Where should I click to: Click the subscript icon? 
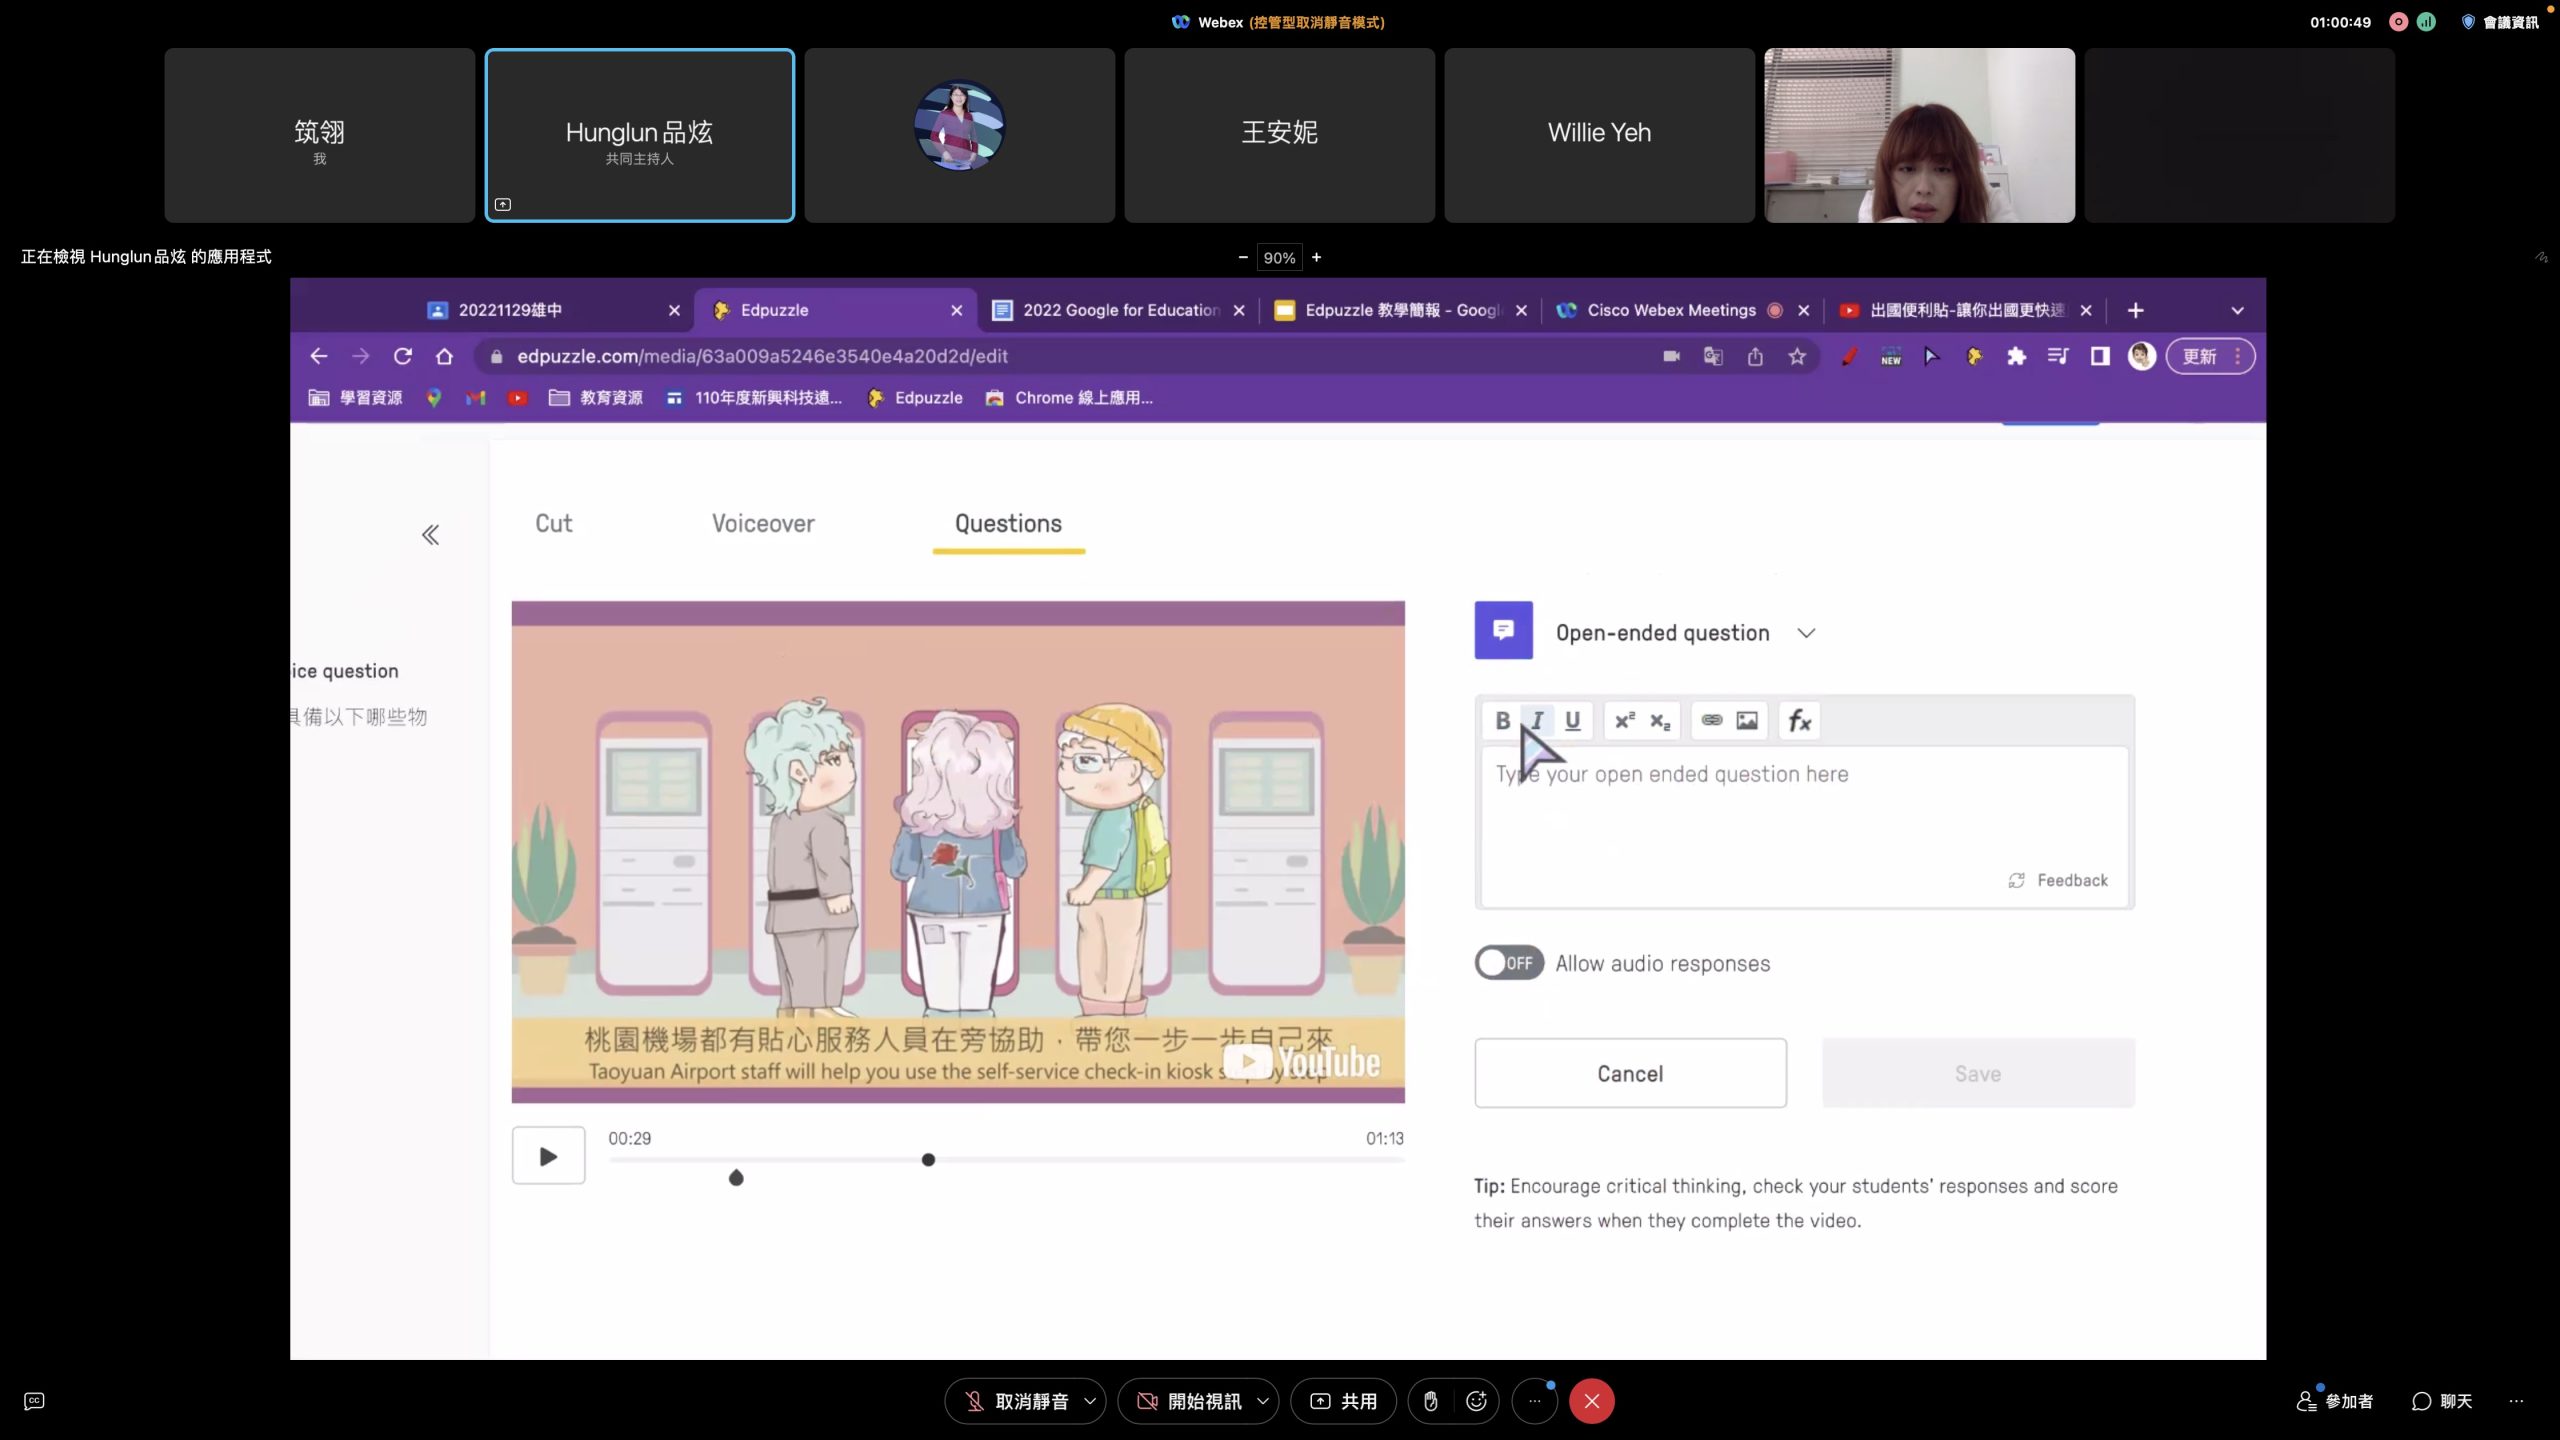click(x=1660, y=720)
